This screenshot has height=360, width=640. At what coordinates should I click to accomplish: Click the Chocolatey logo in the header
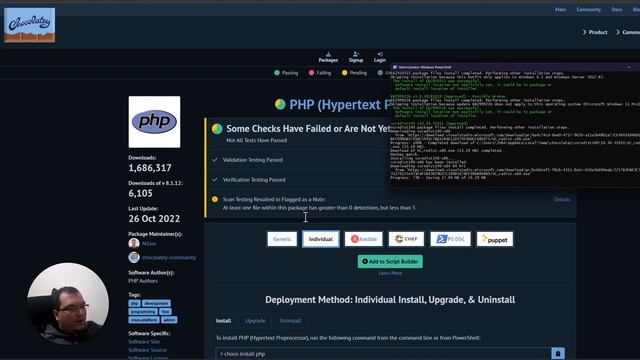point(29,25)
